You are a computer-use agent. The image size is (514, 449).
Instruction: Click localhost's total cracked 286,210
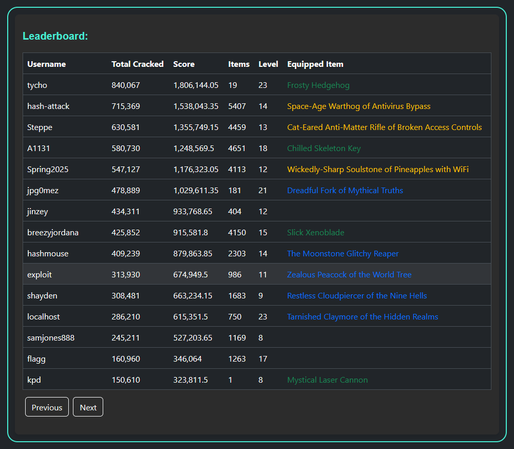(x=126, y=317)
